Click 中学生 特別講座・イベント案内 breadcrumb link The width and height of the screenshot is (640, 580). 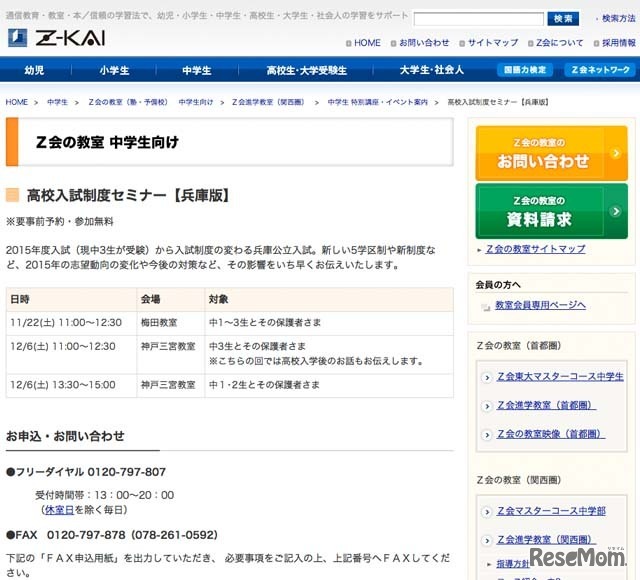[378, 102]
